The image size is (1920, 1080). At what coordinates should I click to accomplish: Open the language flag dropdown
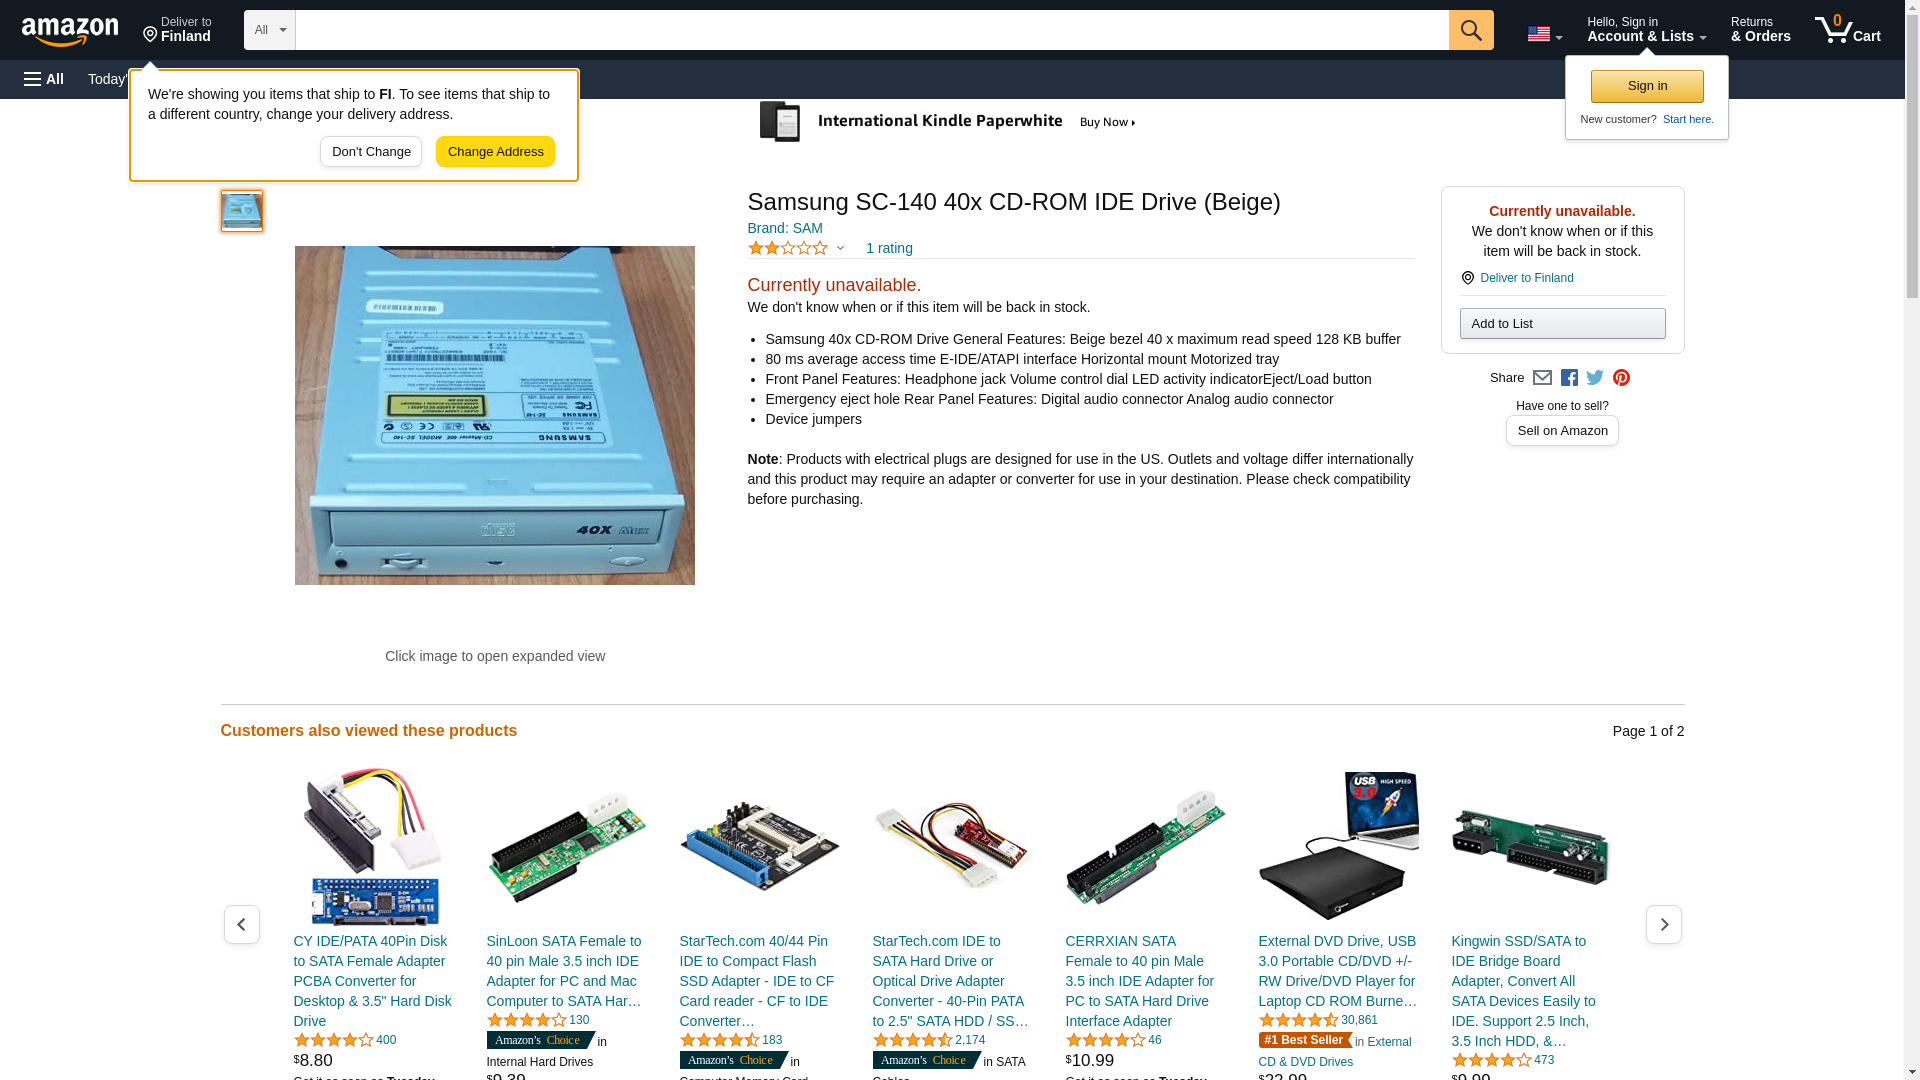click(1544, 34)
